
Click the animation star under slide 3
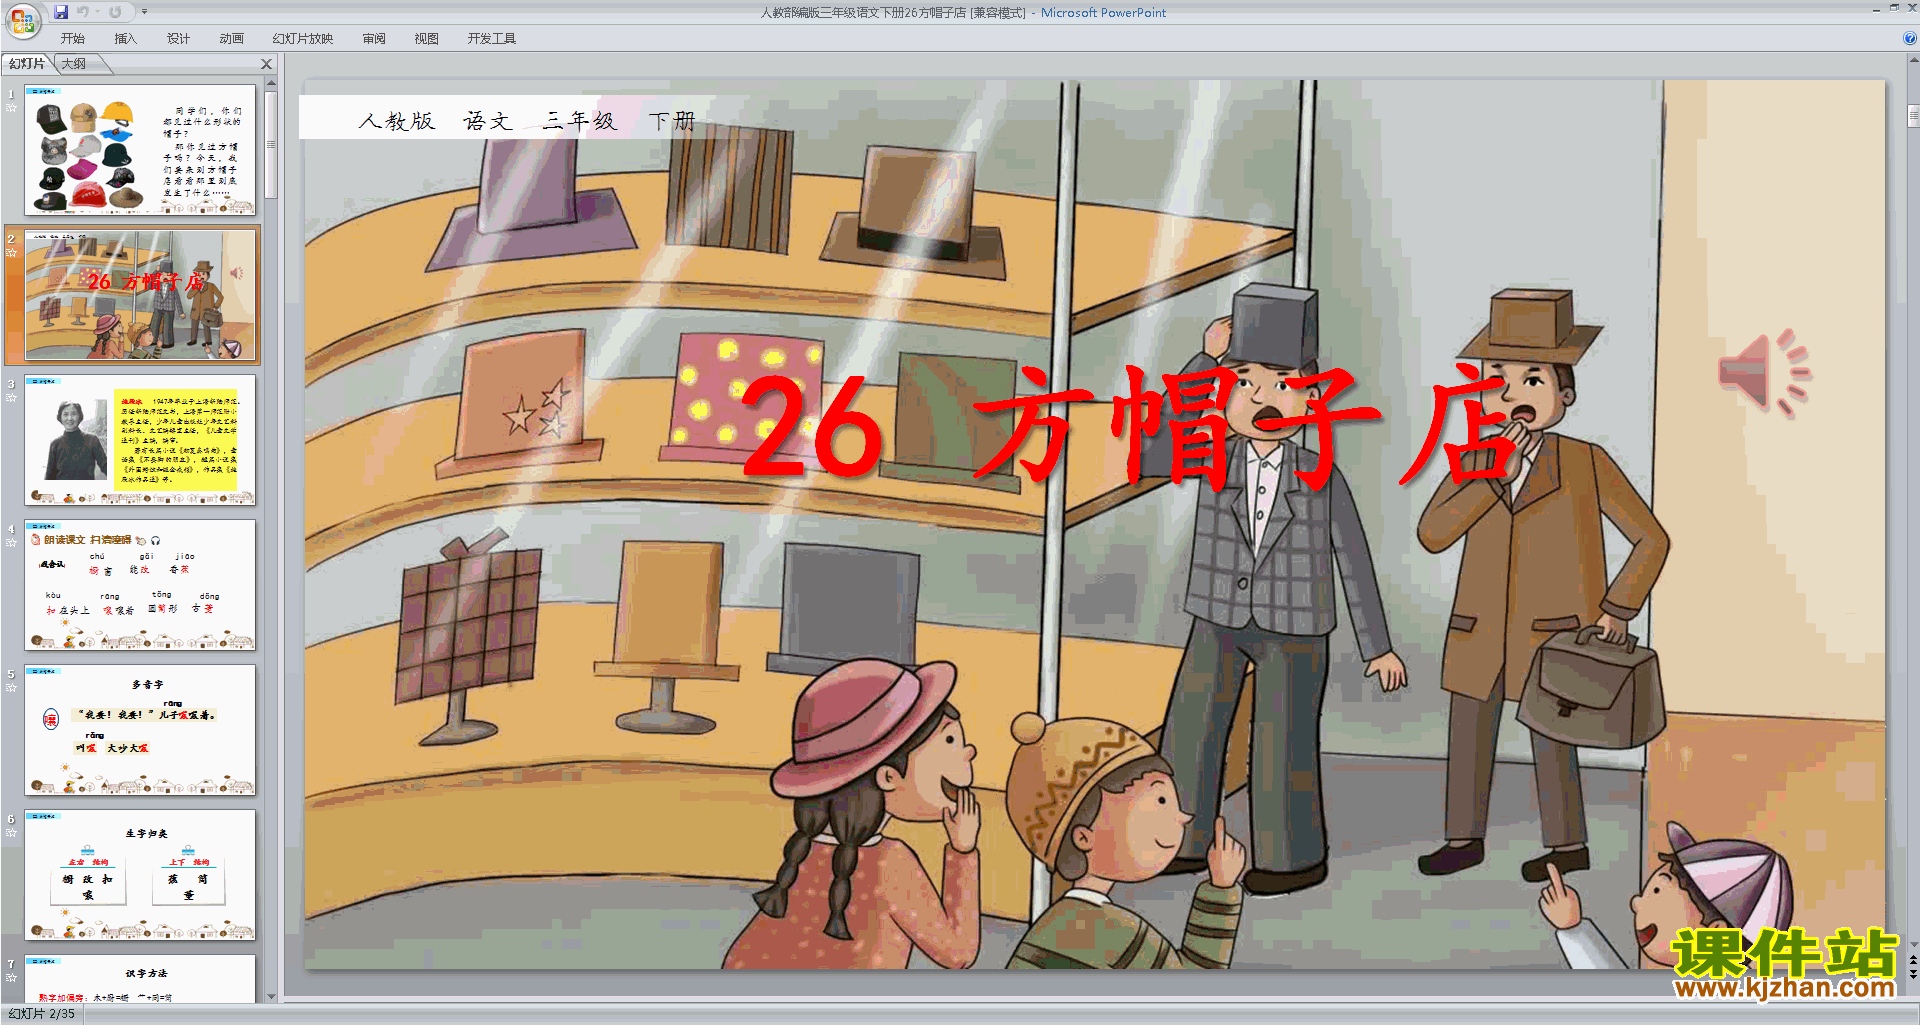(11, 398)
